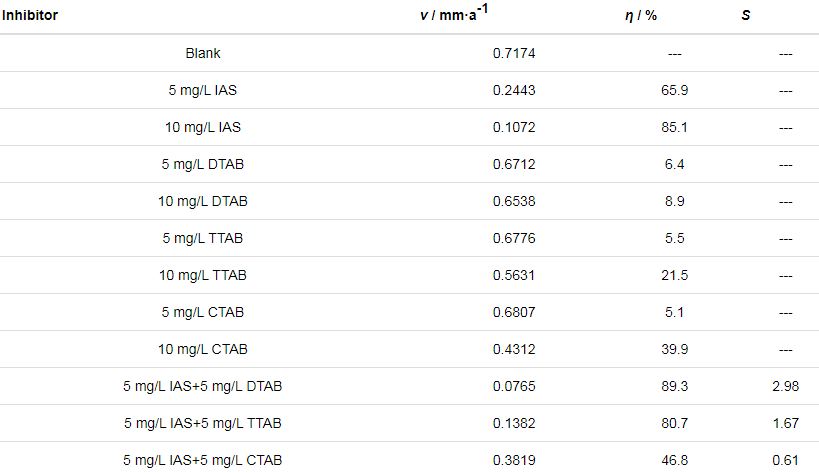Select the 5 mg/L CTAB row label
The height and width of the screenshot is (473, 819).
(x=203, y=312)
